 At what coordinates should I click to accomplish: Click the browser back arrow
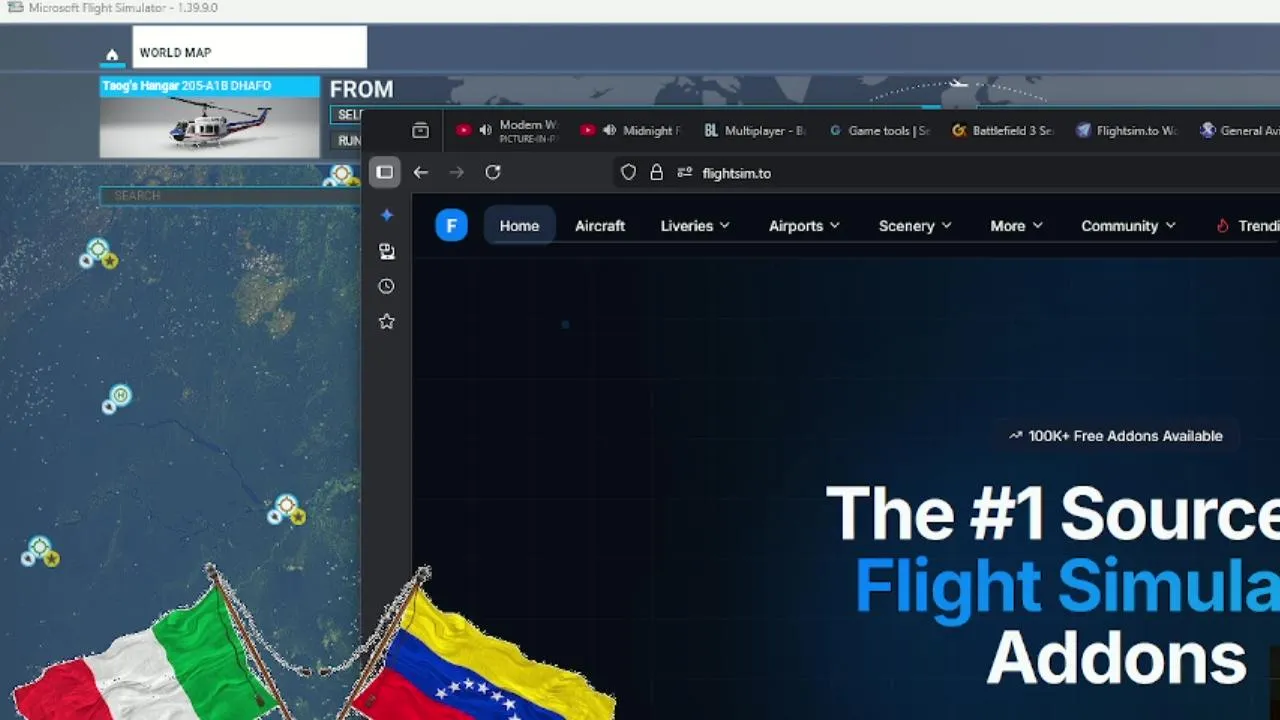[421, 172]
